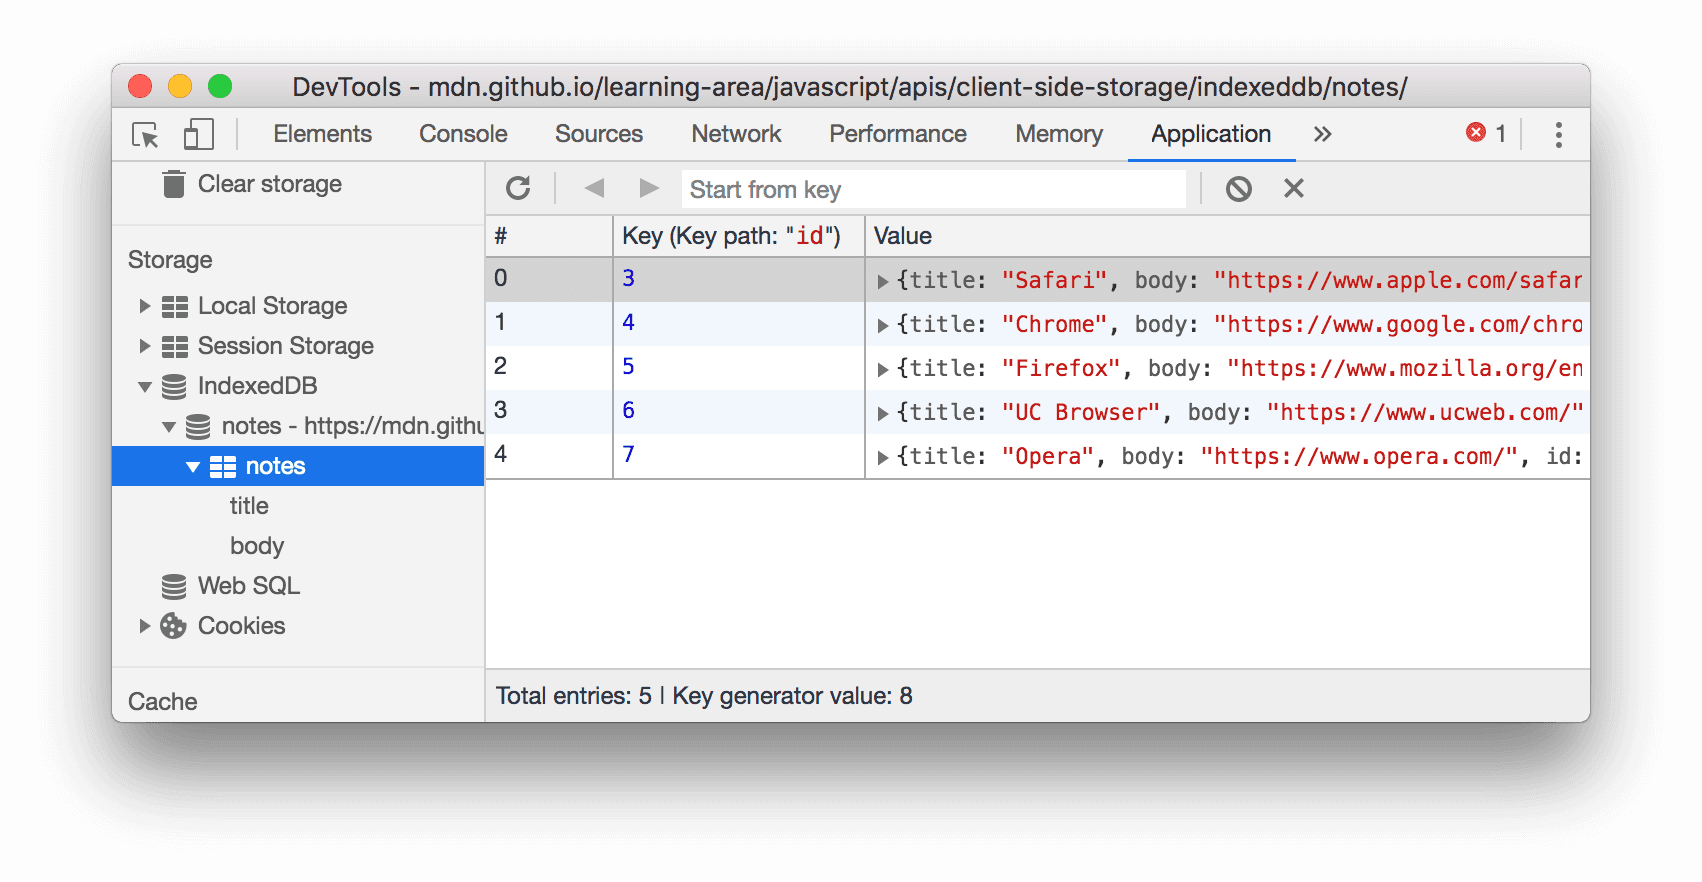Click Clear storage in the sidebar
Viewport: 1702px width, 882px height.
pyautogui.click(x=269, y=184)
